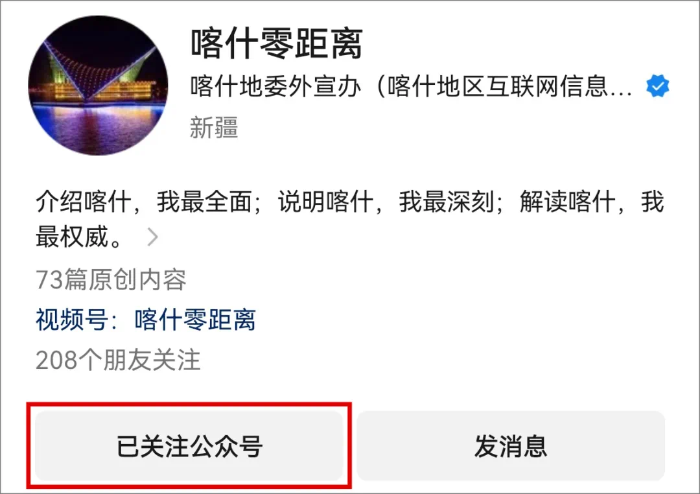
Task: Open the 喀什地委外宣办 verification subject line
Action: 412,86
